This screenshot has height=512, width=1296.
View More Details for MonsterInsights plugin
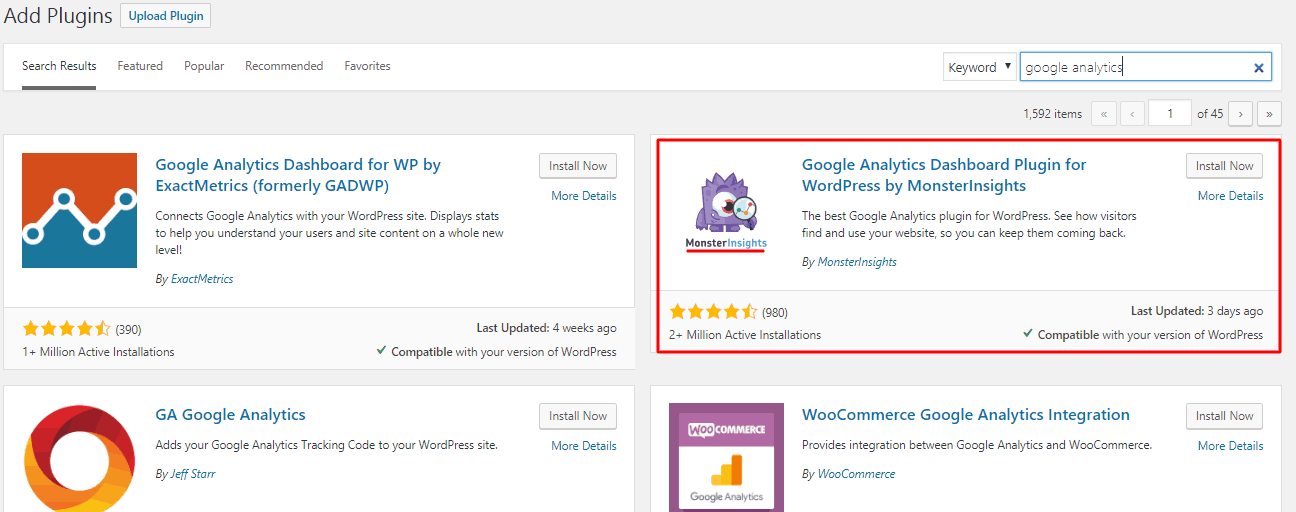[1231, 196]
